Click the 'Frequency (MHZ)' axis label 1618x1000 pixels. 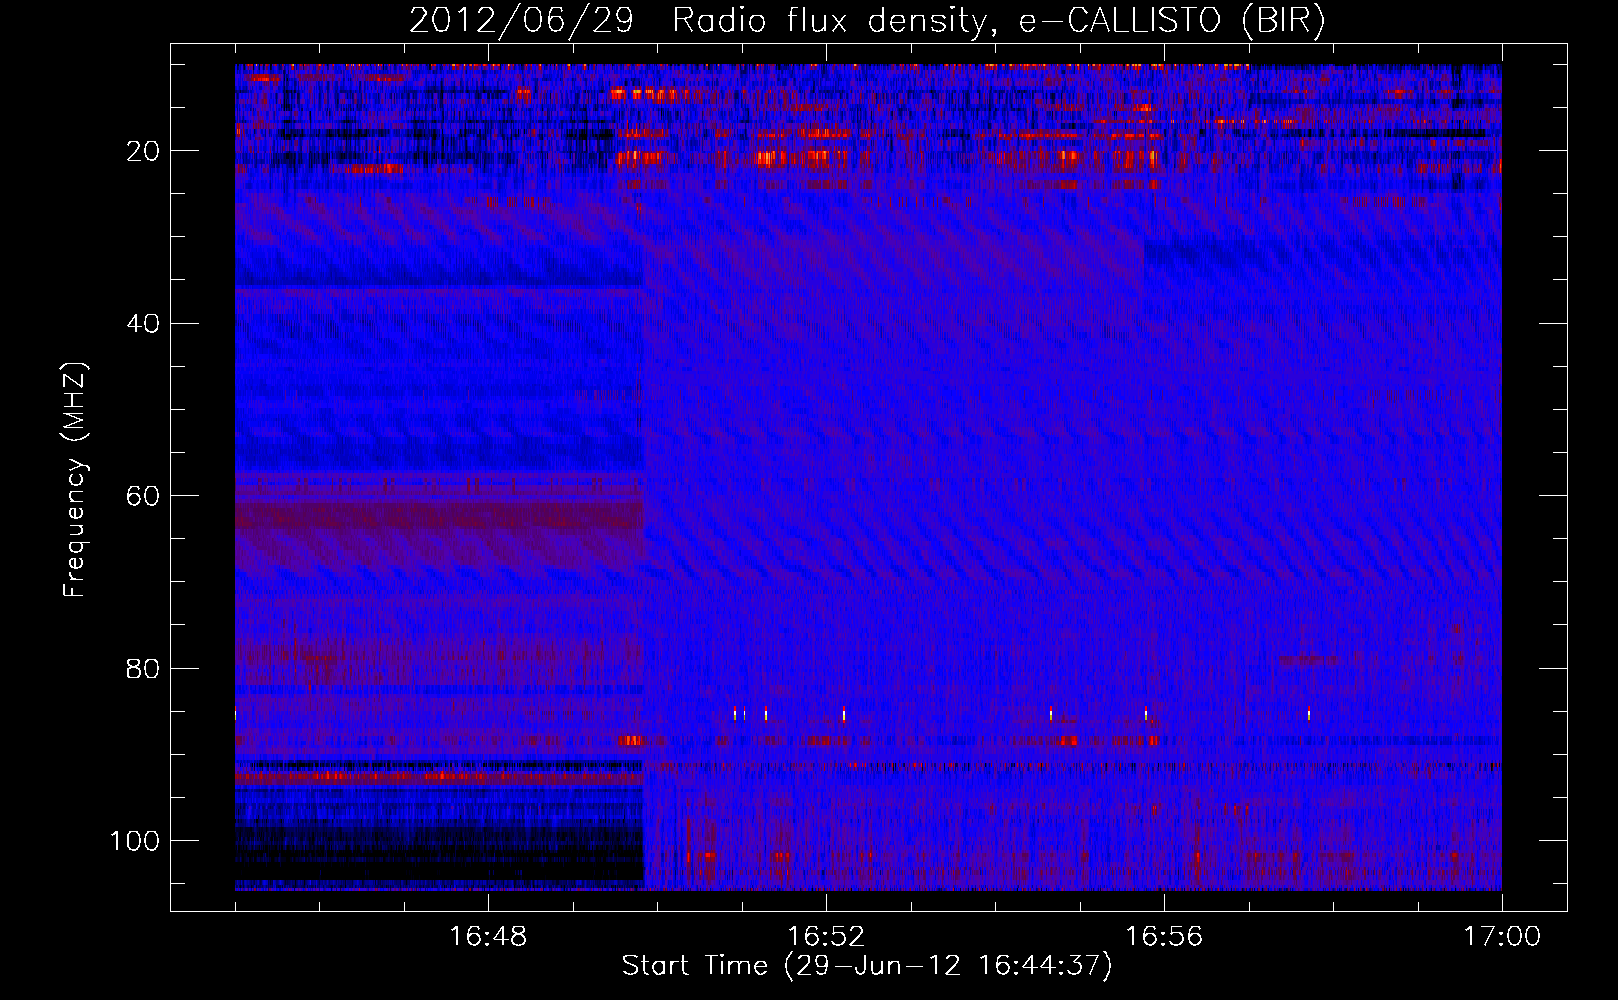76,480
